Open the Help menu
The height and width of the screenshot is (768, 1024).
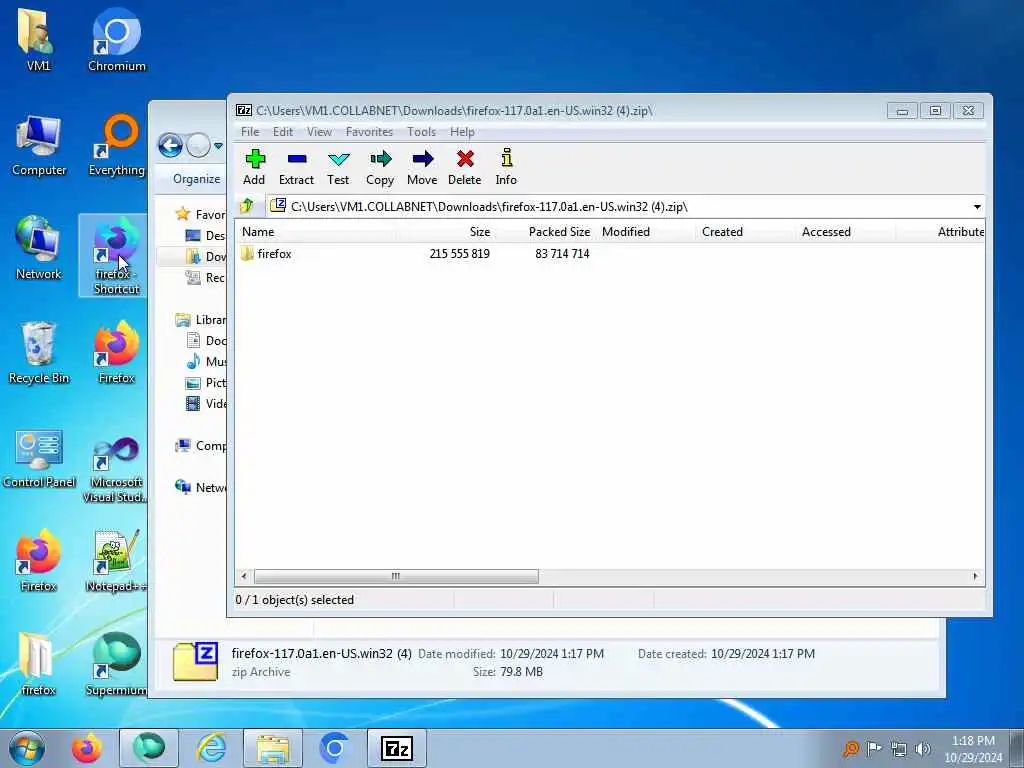462,132
